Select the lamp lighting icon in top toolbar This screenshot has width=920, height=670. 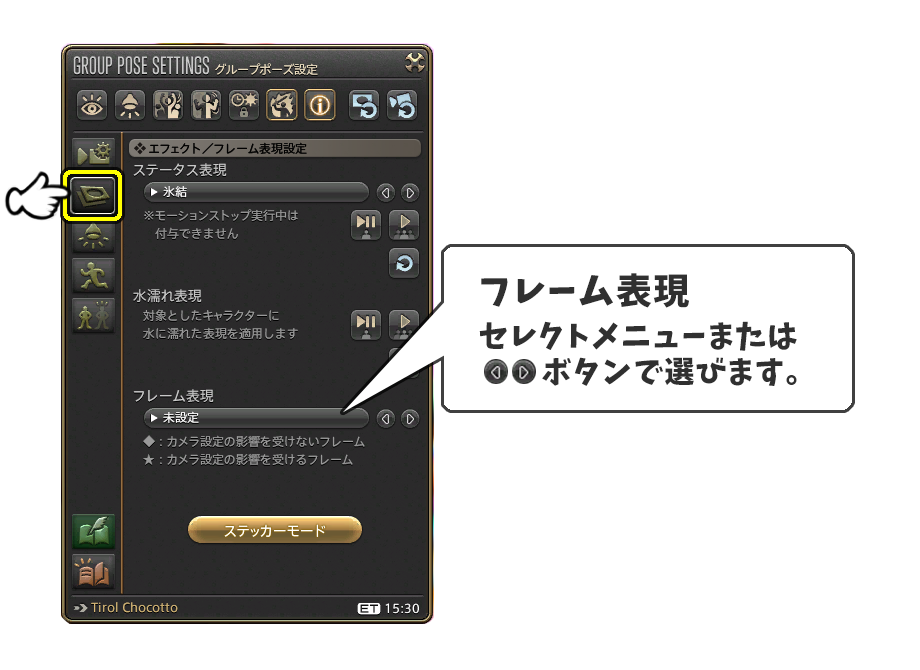click(x=130, y=106)
